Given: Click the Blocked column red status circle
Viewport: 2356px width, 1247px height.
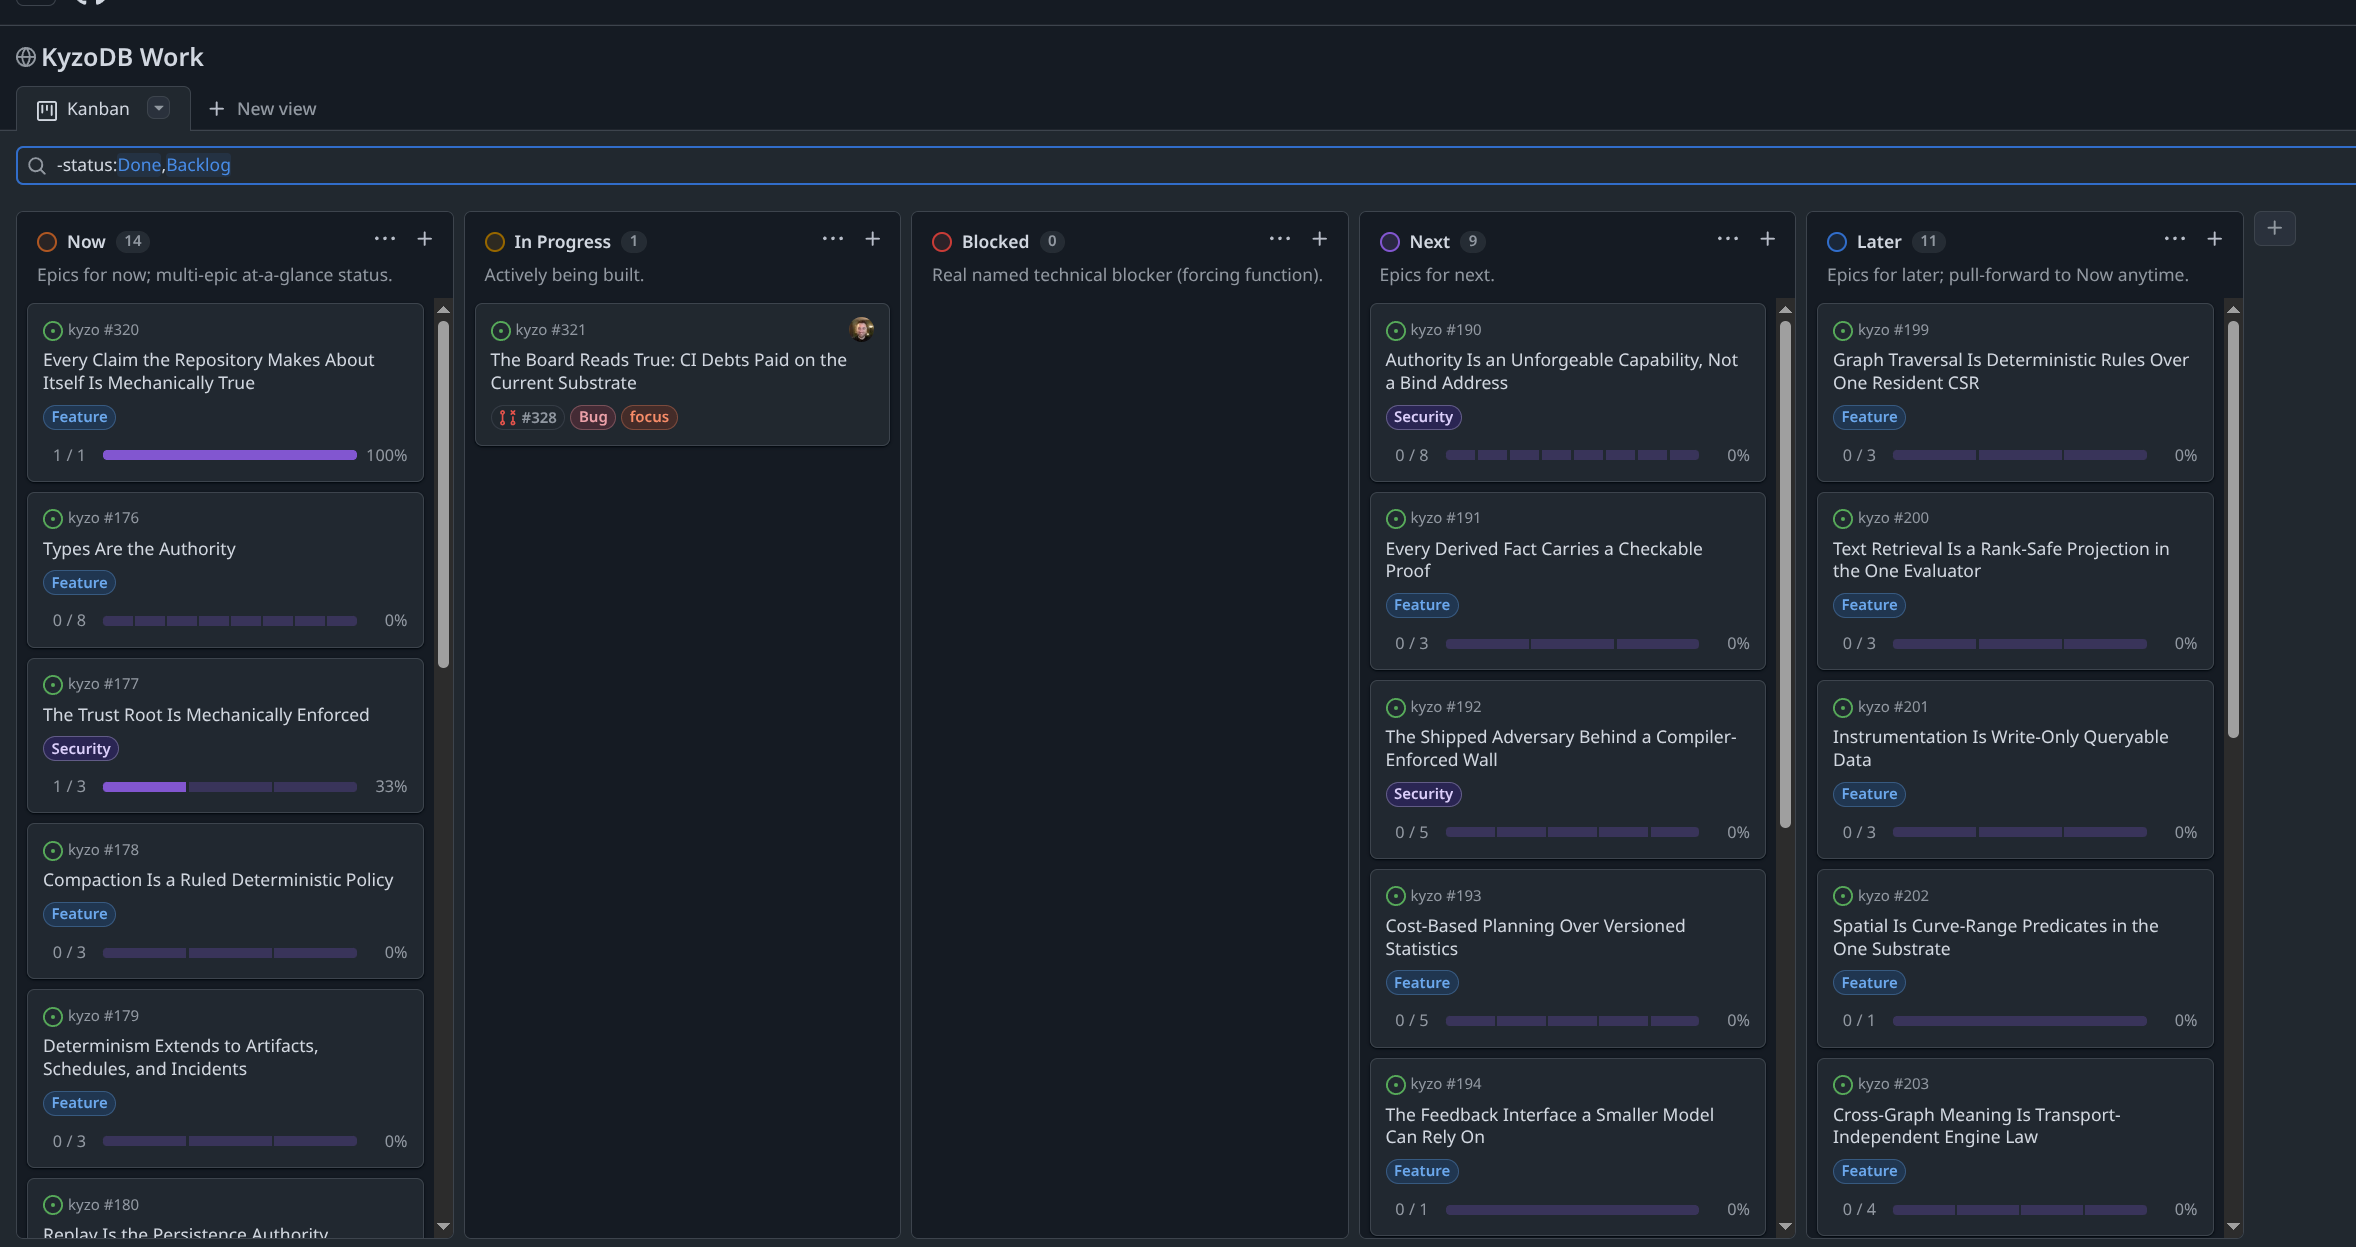Looking at the screenshot, I should 942,242.
